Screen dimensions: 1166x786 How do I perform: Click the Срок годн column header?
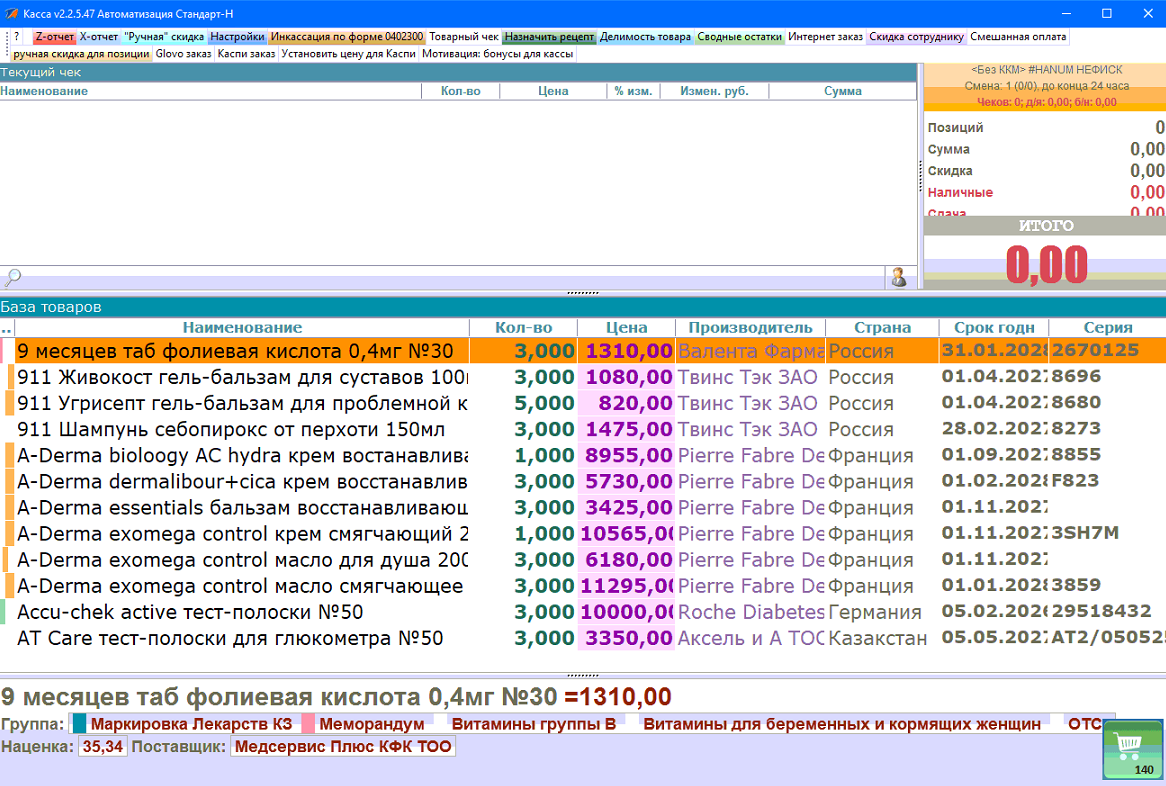pos(994,327)
